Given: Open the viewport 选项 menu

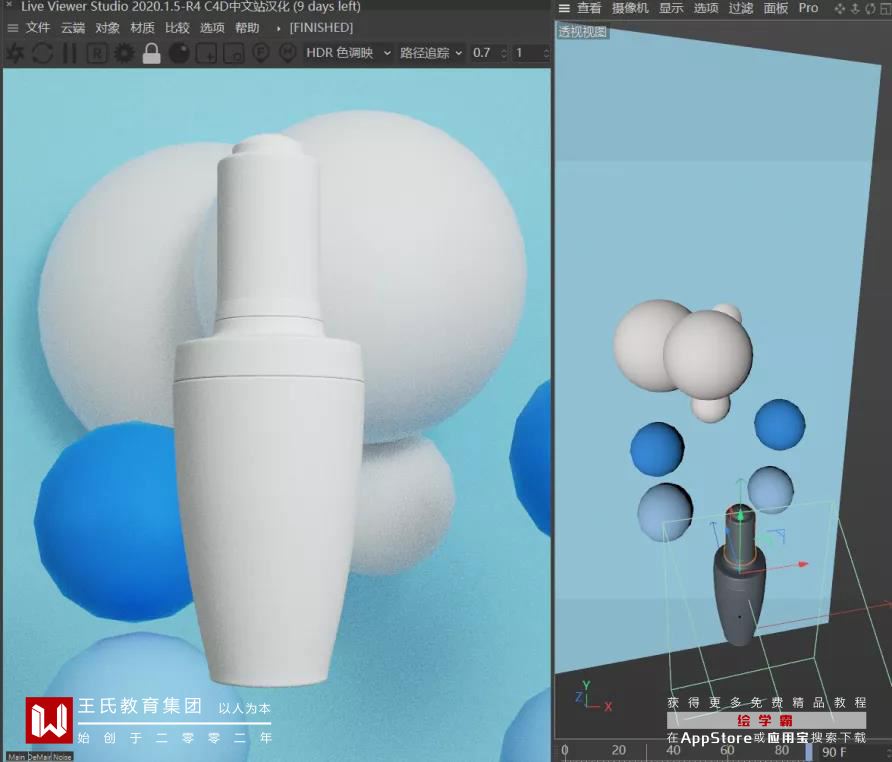Looking at the screenshot, I should tap(706, 8).
